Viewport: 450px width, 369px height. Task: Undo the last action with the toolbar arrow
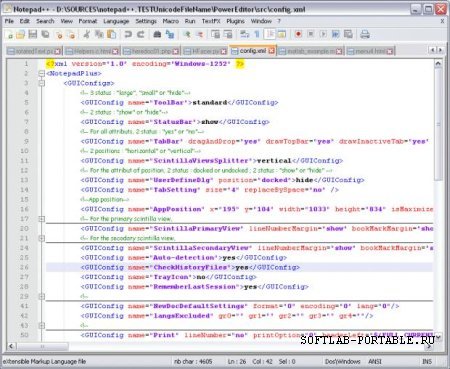coord(128,34)
